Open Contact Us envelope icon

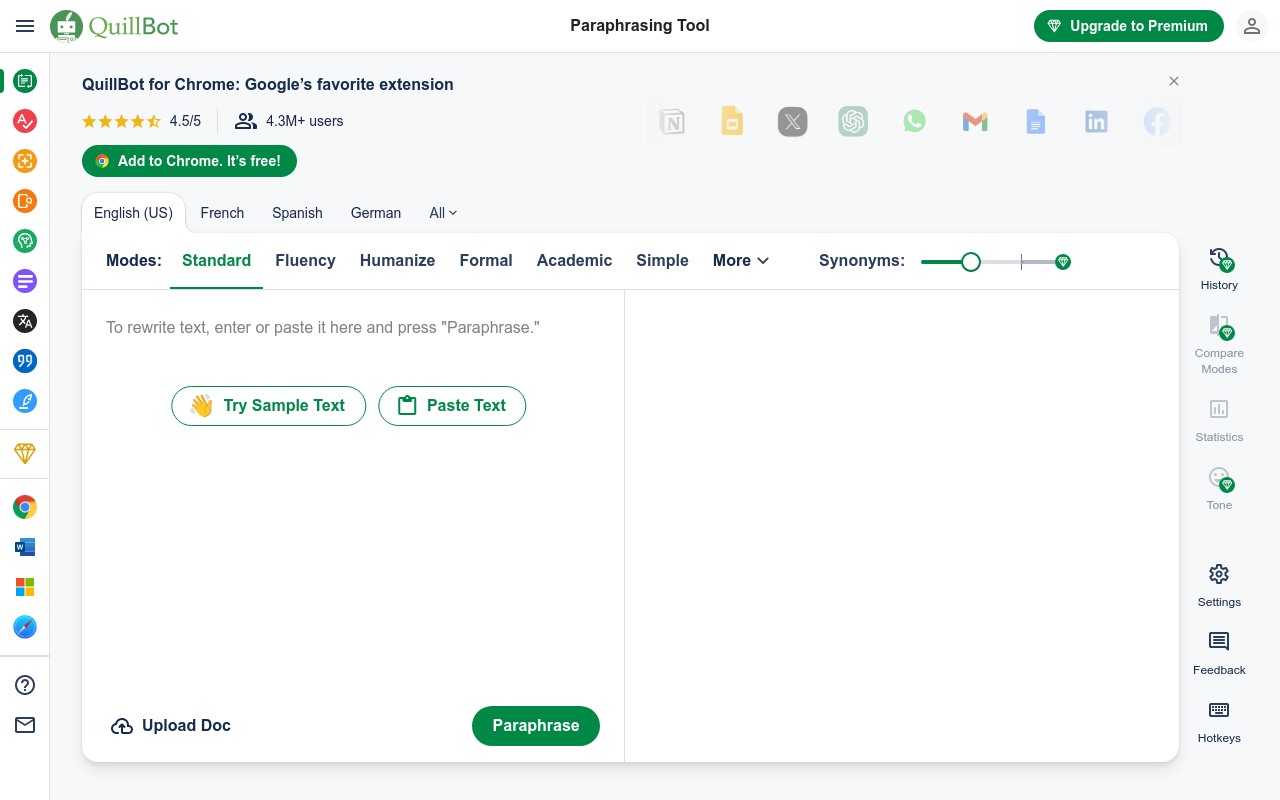[x=25, y=725]
